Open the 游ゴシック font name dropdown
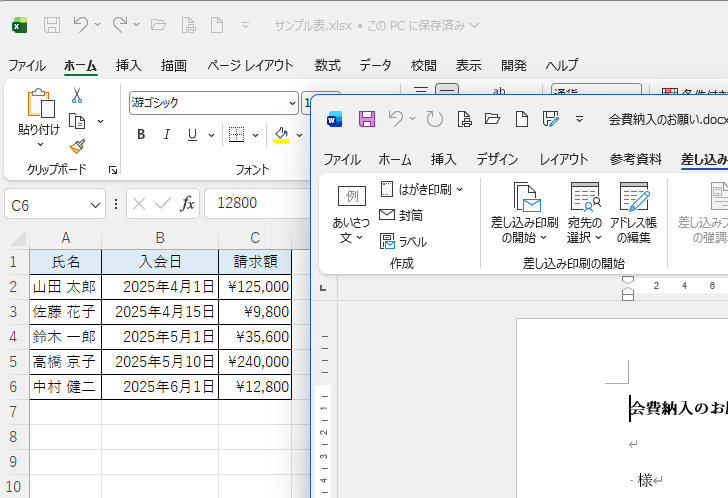The height and width of the screenshot is (498, 728). (x=292, y=103)
